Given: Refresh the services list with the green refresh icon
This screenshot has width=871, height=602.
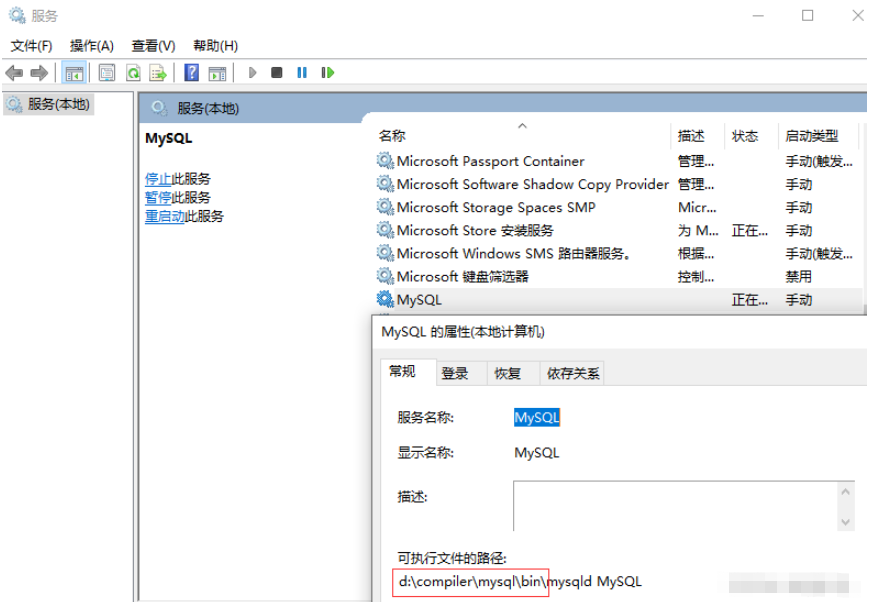Looking at the screenshot, I should (132, 72).
